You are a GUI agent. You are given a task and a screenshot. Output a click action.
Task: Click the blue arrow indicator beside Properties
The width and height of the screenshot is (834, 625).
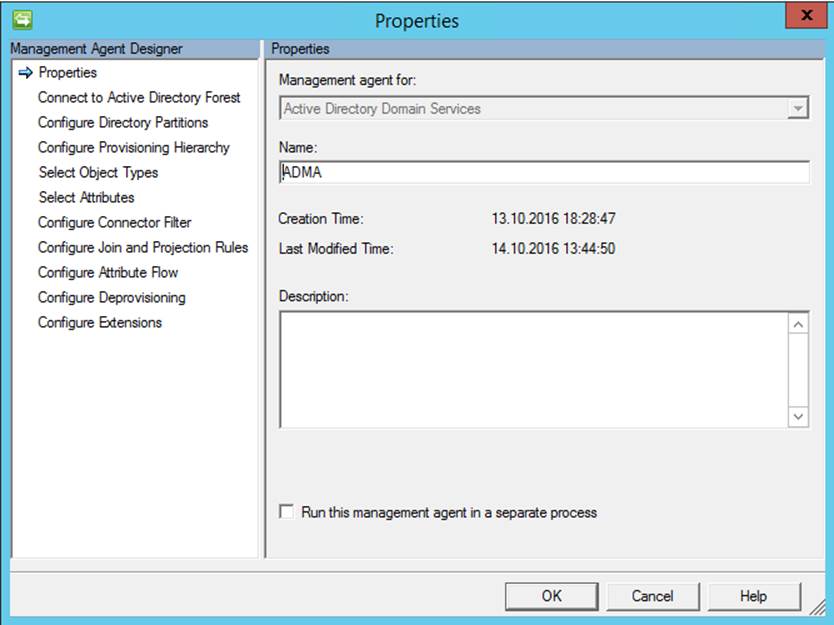pyautogui.click(x=25, y=72)
